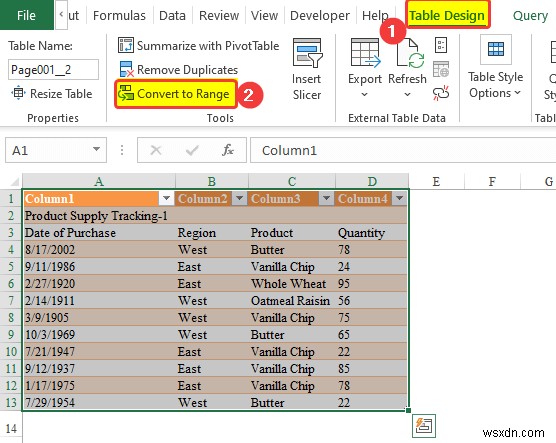The width and height of the screenshot is (556, 443).
Task: Expand the Export dropdown menu
Action: coord(365,95)
